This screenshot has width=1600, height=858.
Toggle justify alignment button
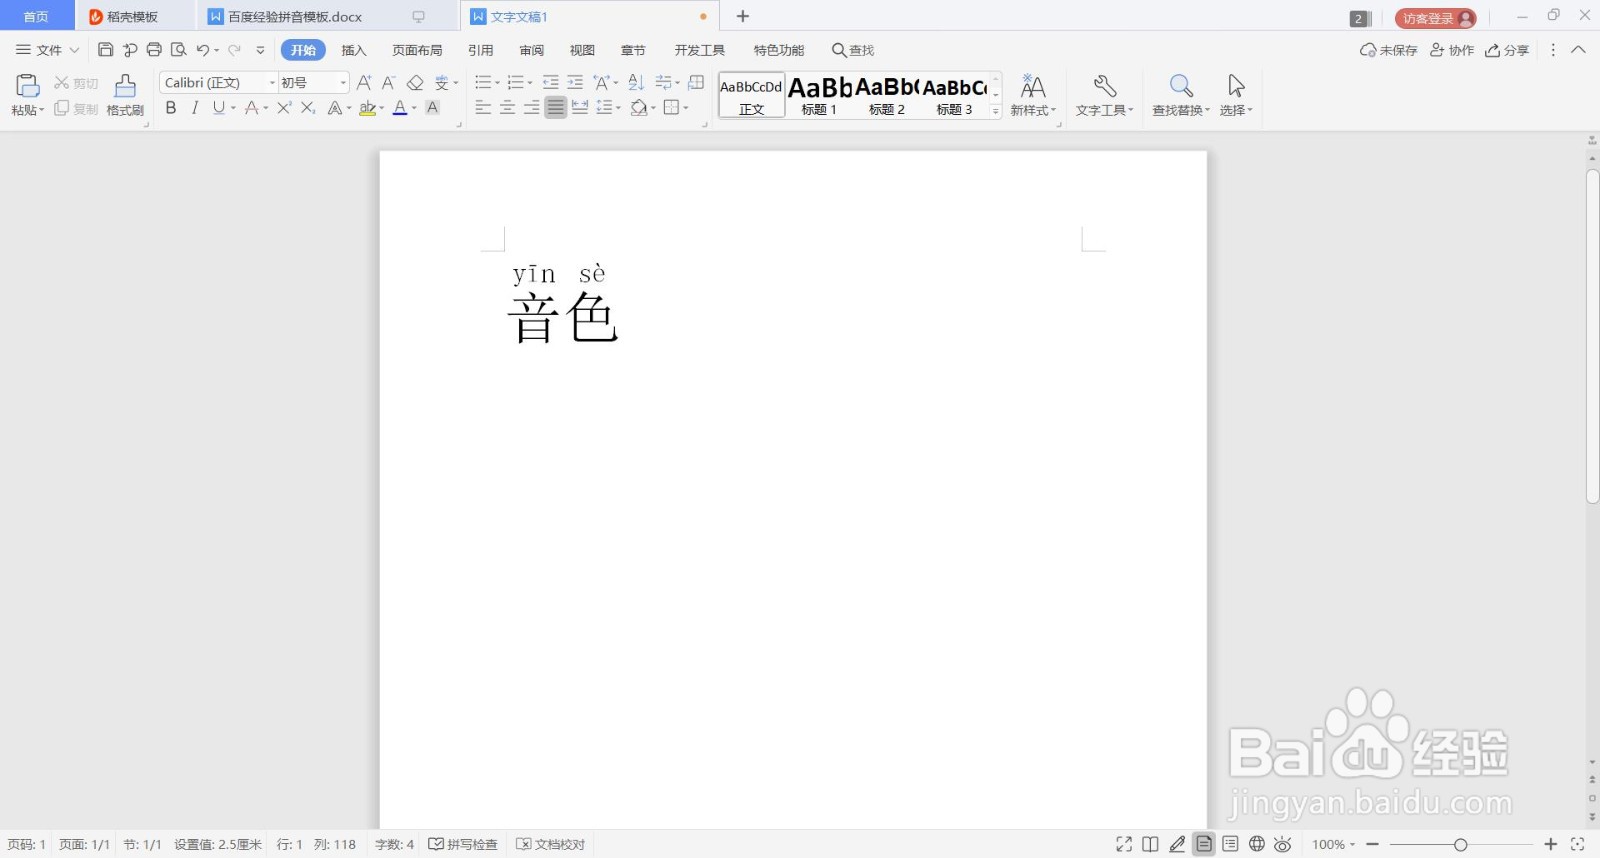coord(556,108)
